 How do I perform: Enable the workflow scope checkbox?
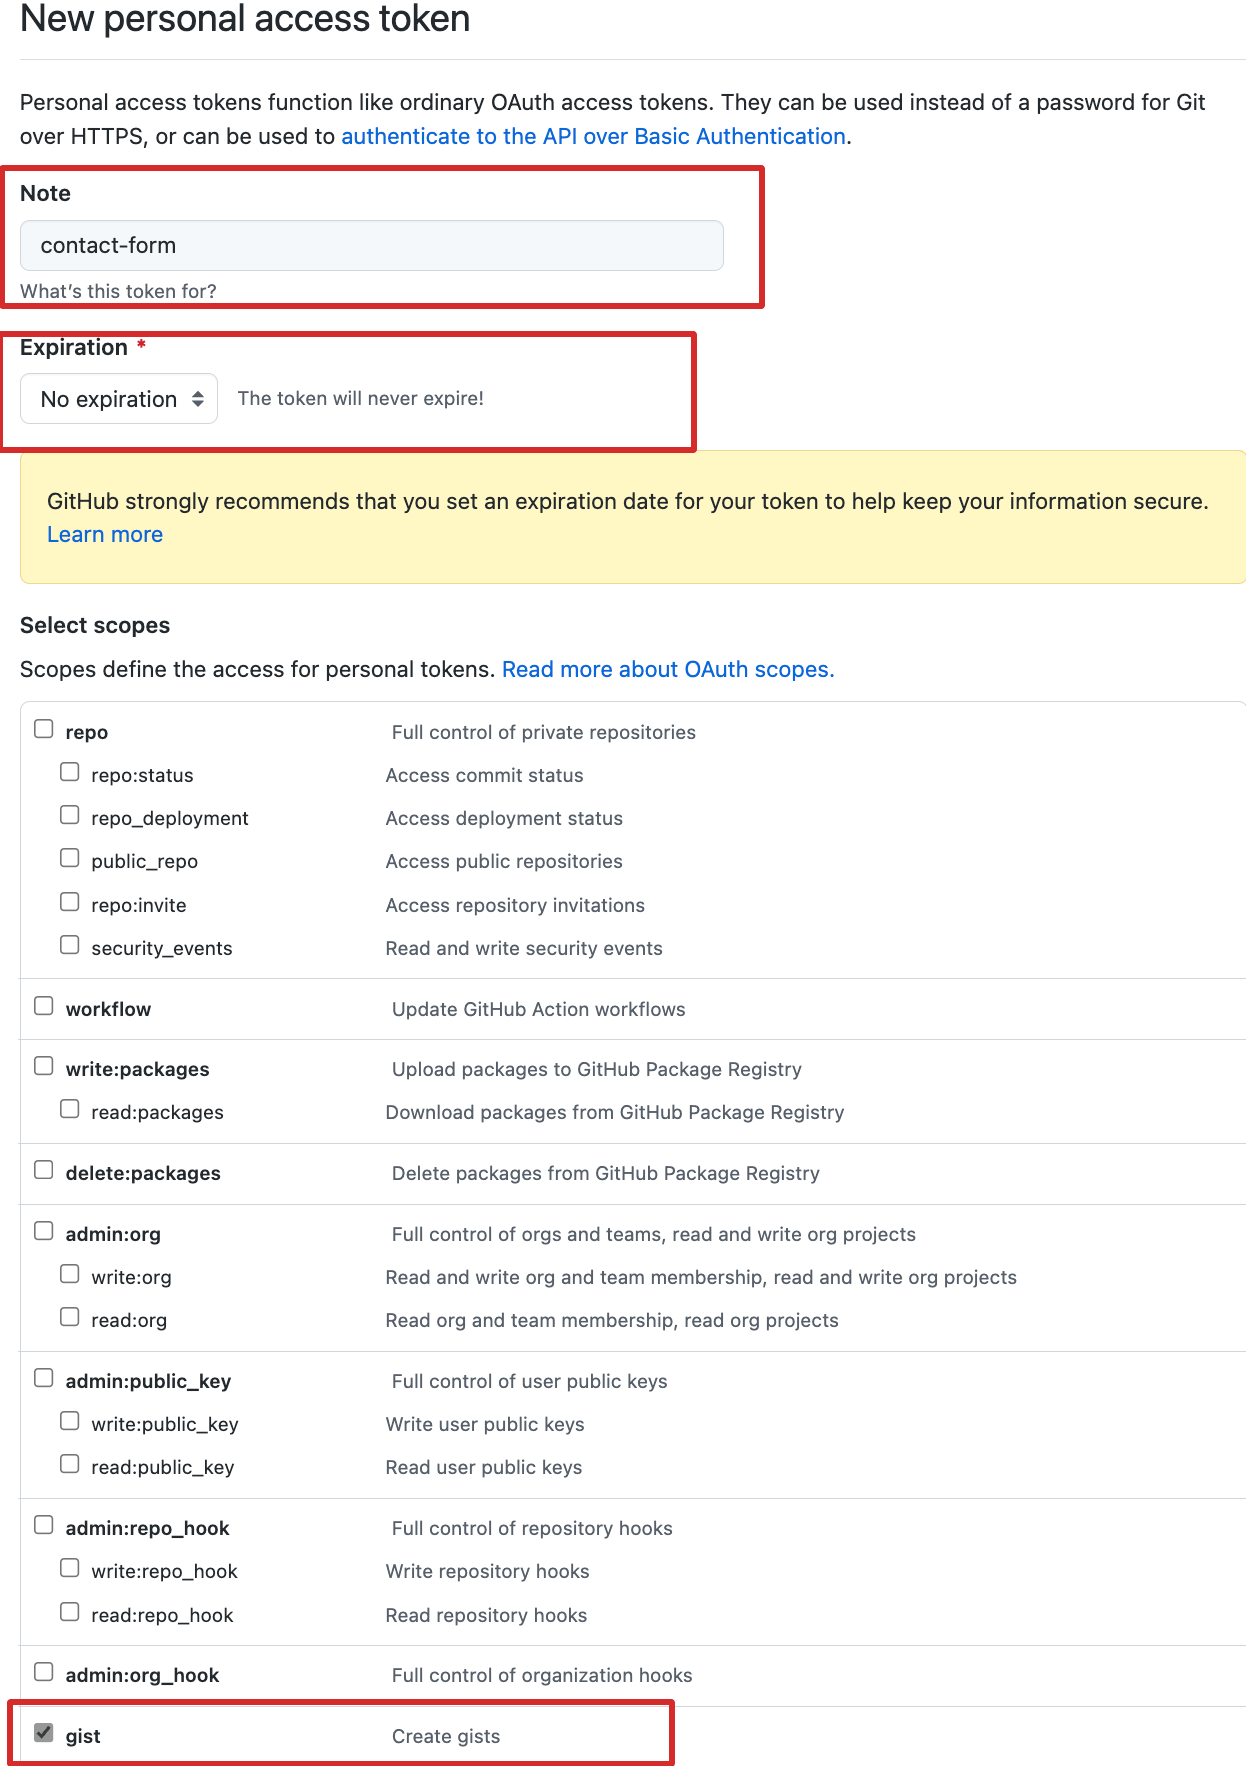pos(44,1006)
